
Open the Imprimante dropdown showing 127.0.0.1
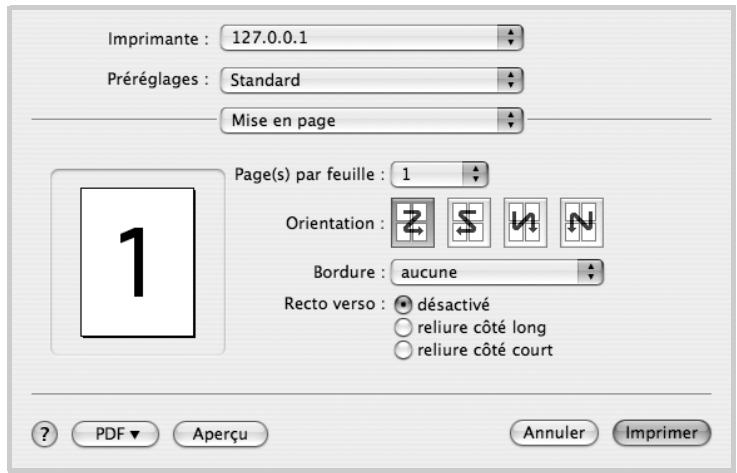point(371,38)
